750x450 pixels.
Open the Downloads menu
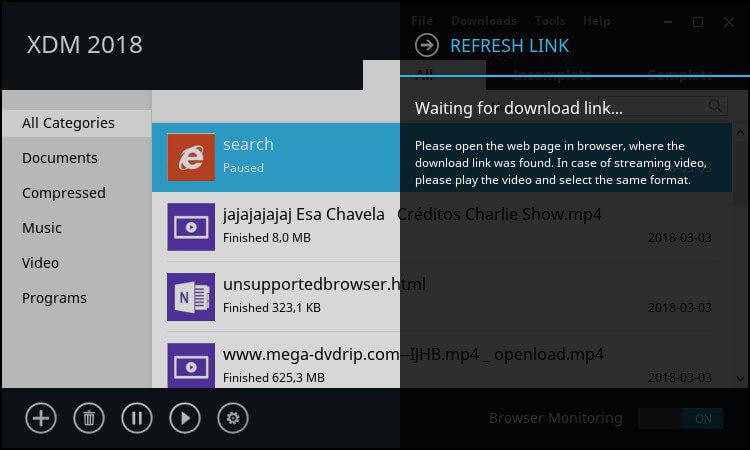[x=484, y=21]
